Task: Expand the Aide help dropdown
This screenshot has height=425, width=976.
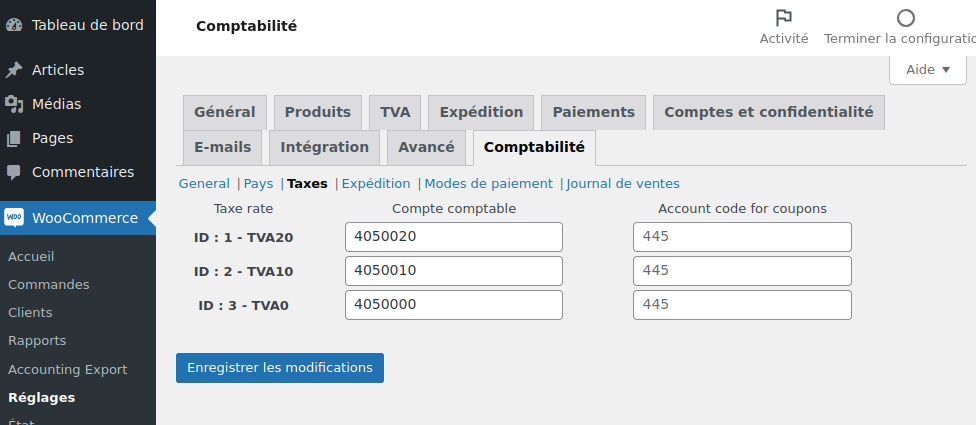Action: [927, 70]
